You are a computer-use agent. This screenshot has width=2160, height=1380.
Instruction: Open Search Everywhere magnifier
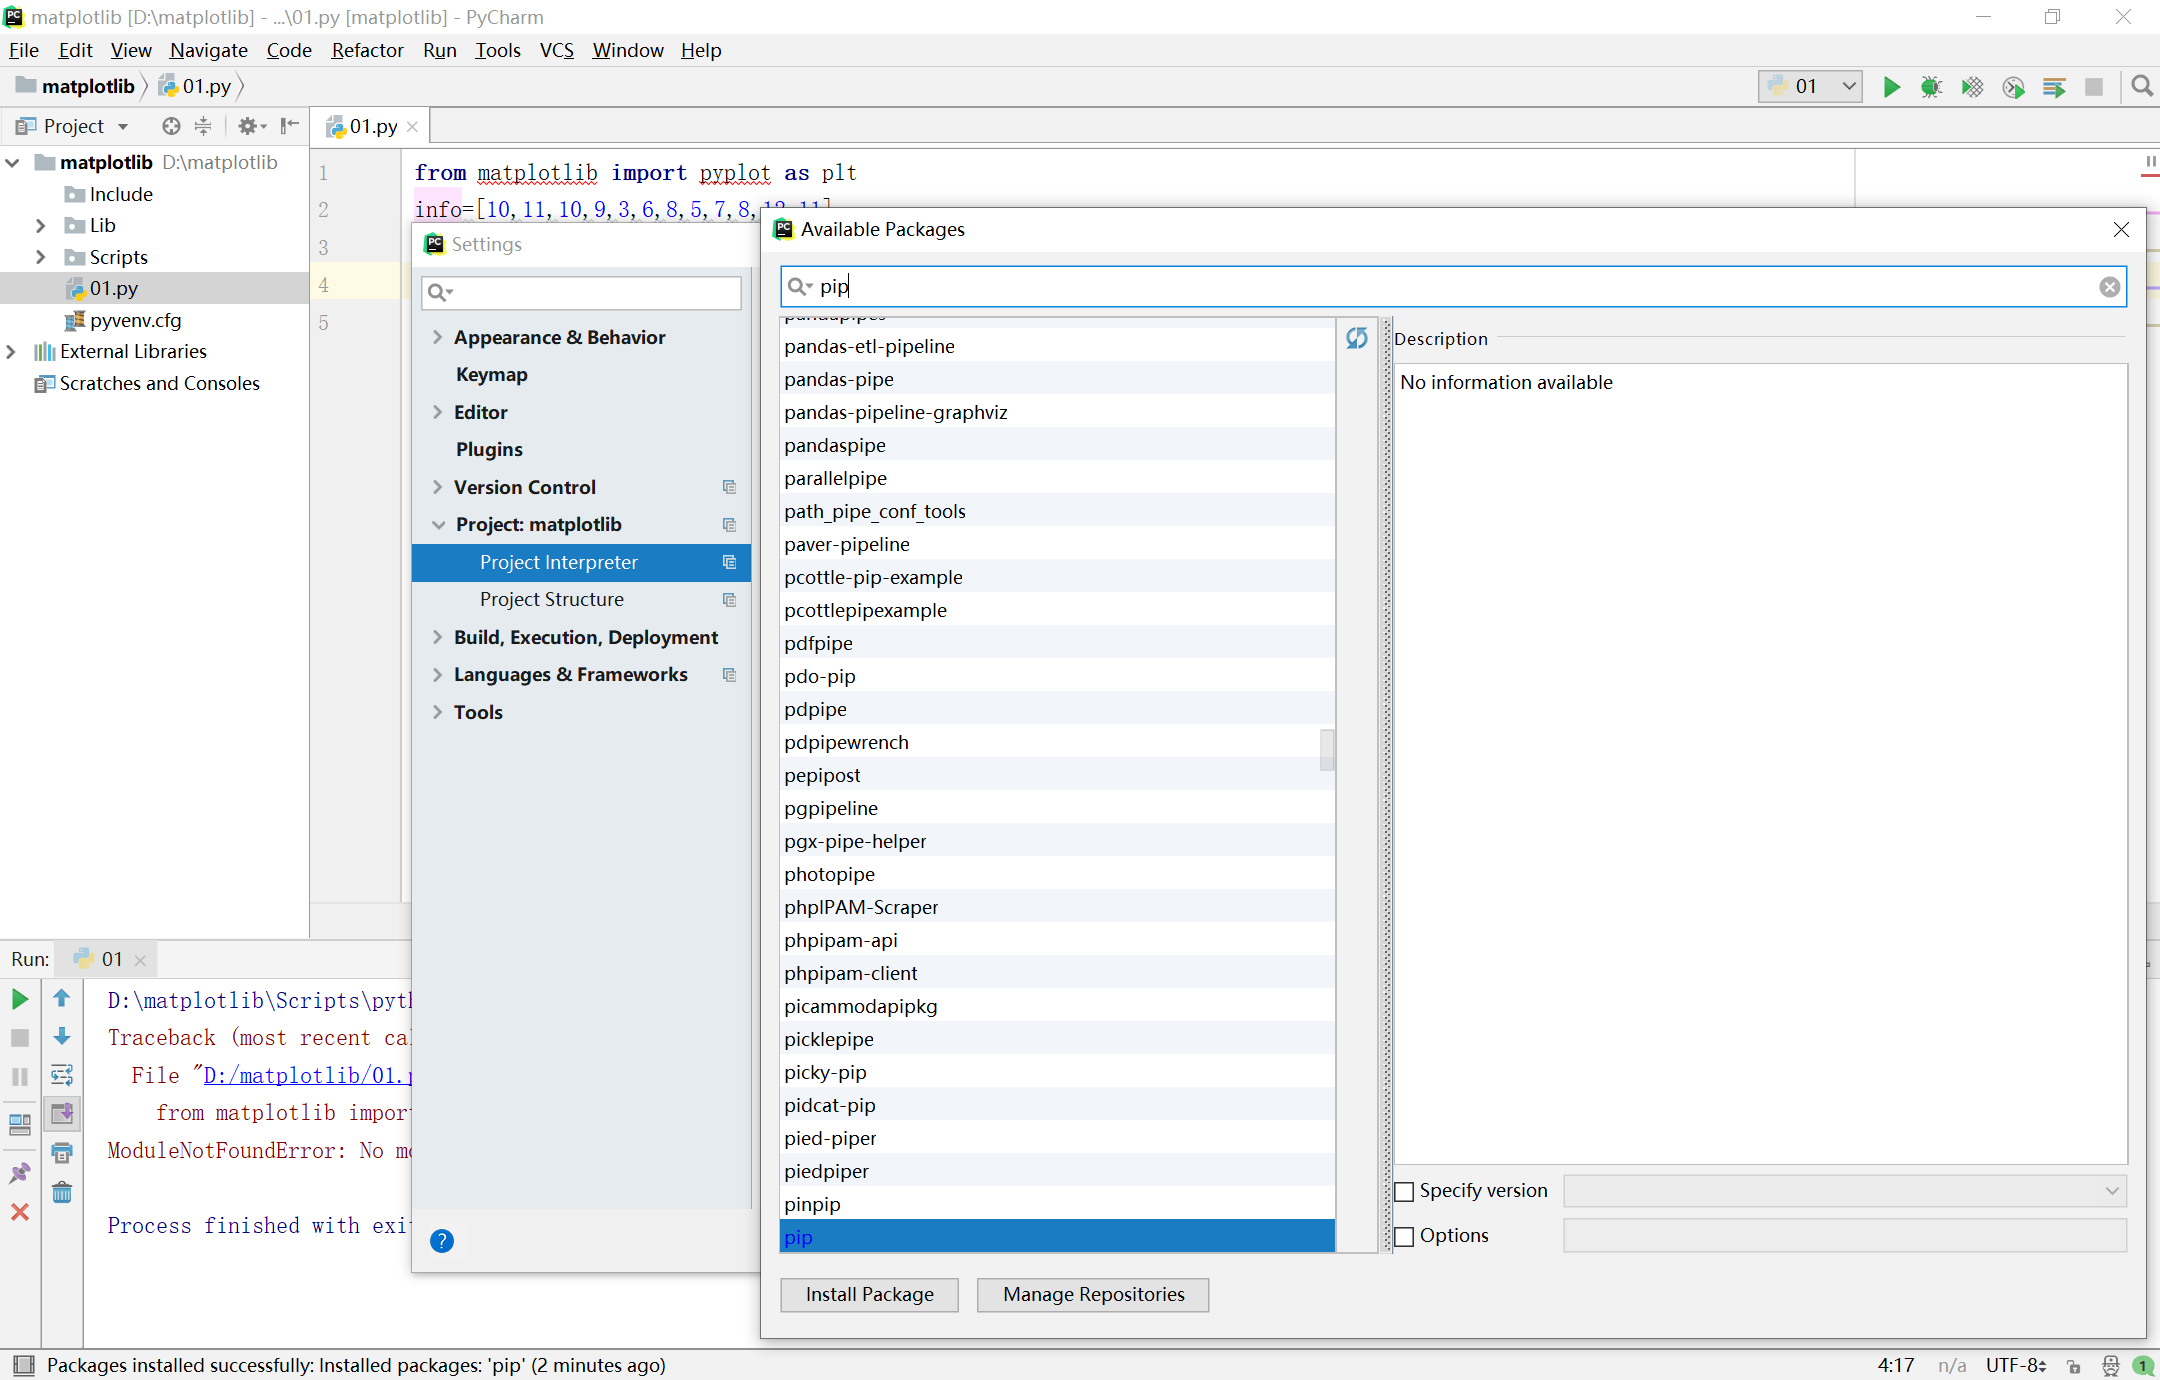click(x=2141, y=87)
